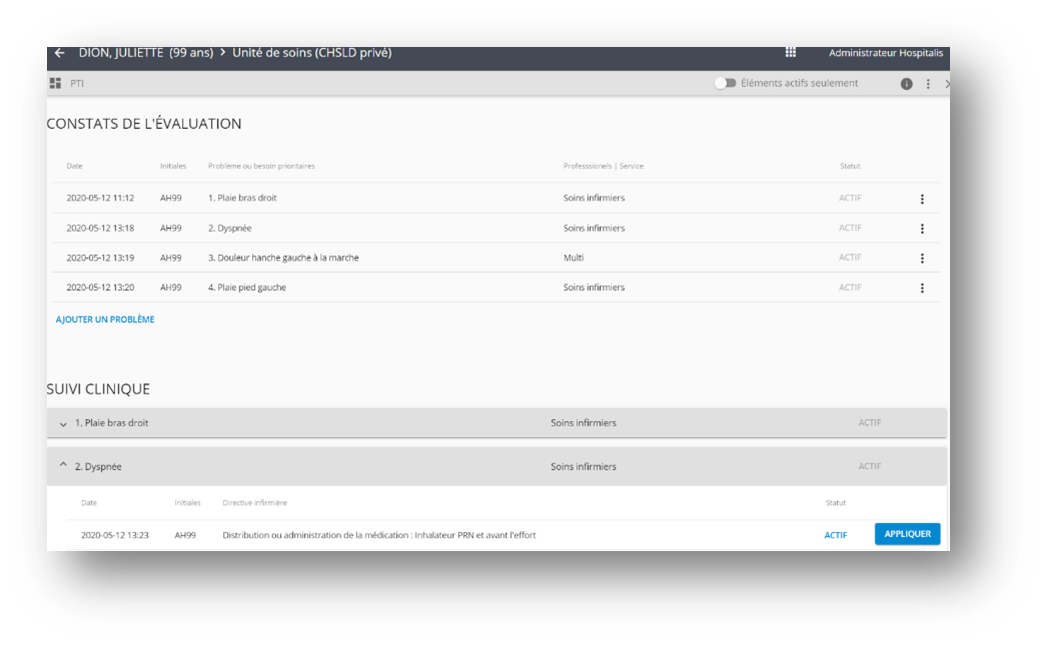Collapse the Dyspnée follow-up section
Image resolution: width=1045 pixels, height=646 pixels.
click(63, 466)
